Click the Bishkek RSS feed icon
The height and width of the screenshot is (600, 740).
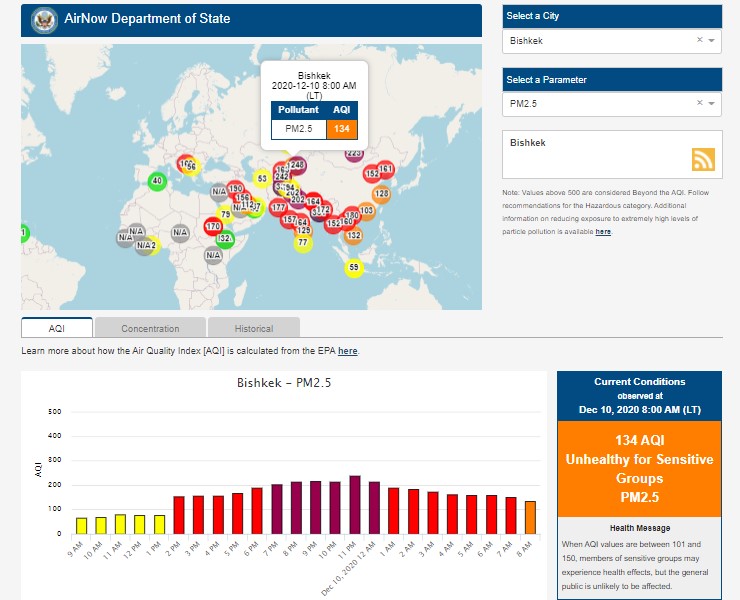[x=704, y=159]
